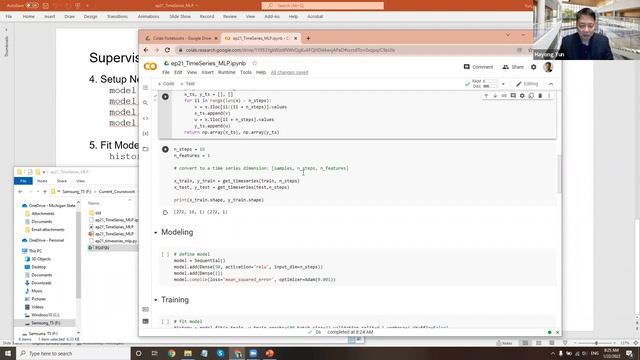Screen dimensions: 640x360
Task: Open the Editing mode dropdown
Action: (x=527, y=84)
